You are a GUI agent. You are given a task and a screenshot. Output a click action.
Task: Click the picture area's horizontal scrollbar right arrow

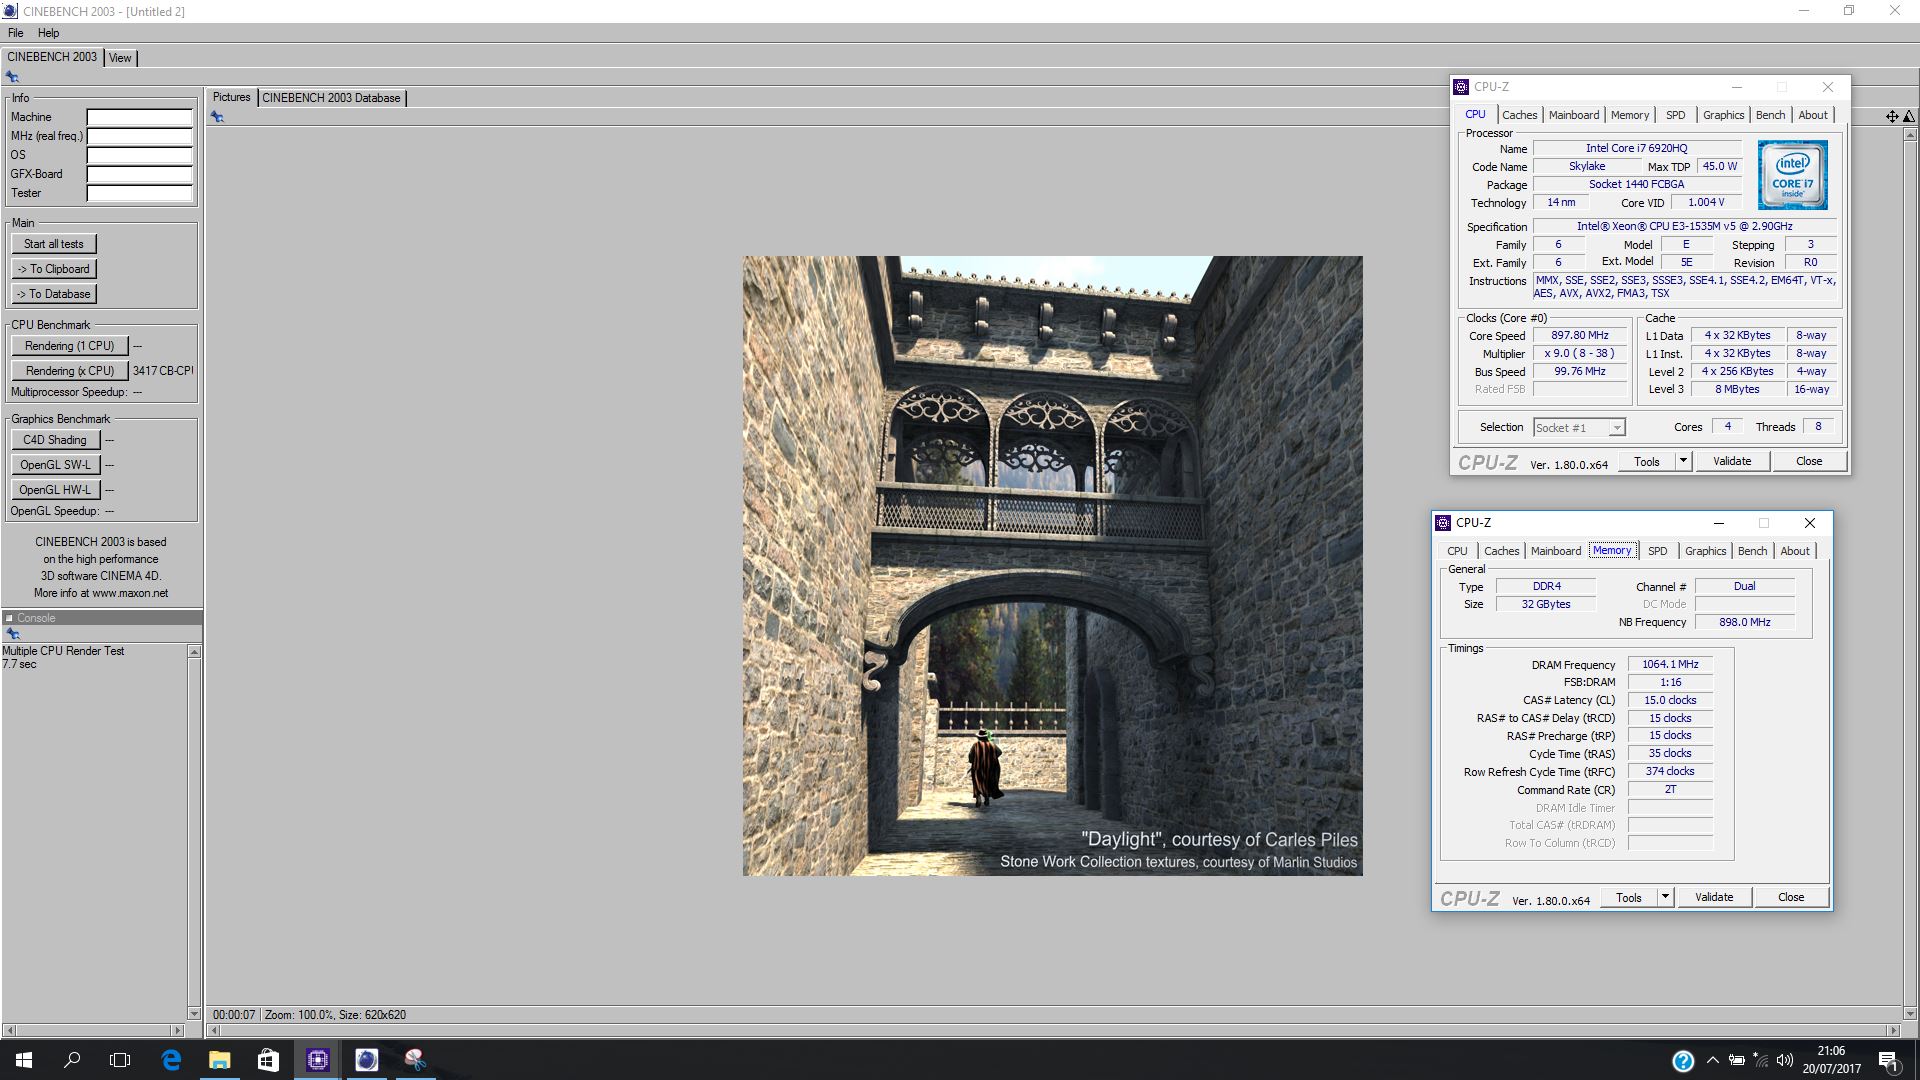pos(1892,1030)
